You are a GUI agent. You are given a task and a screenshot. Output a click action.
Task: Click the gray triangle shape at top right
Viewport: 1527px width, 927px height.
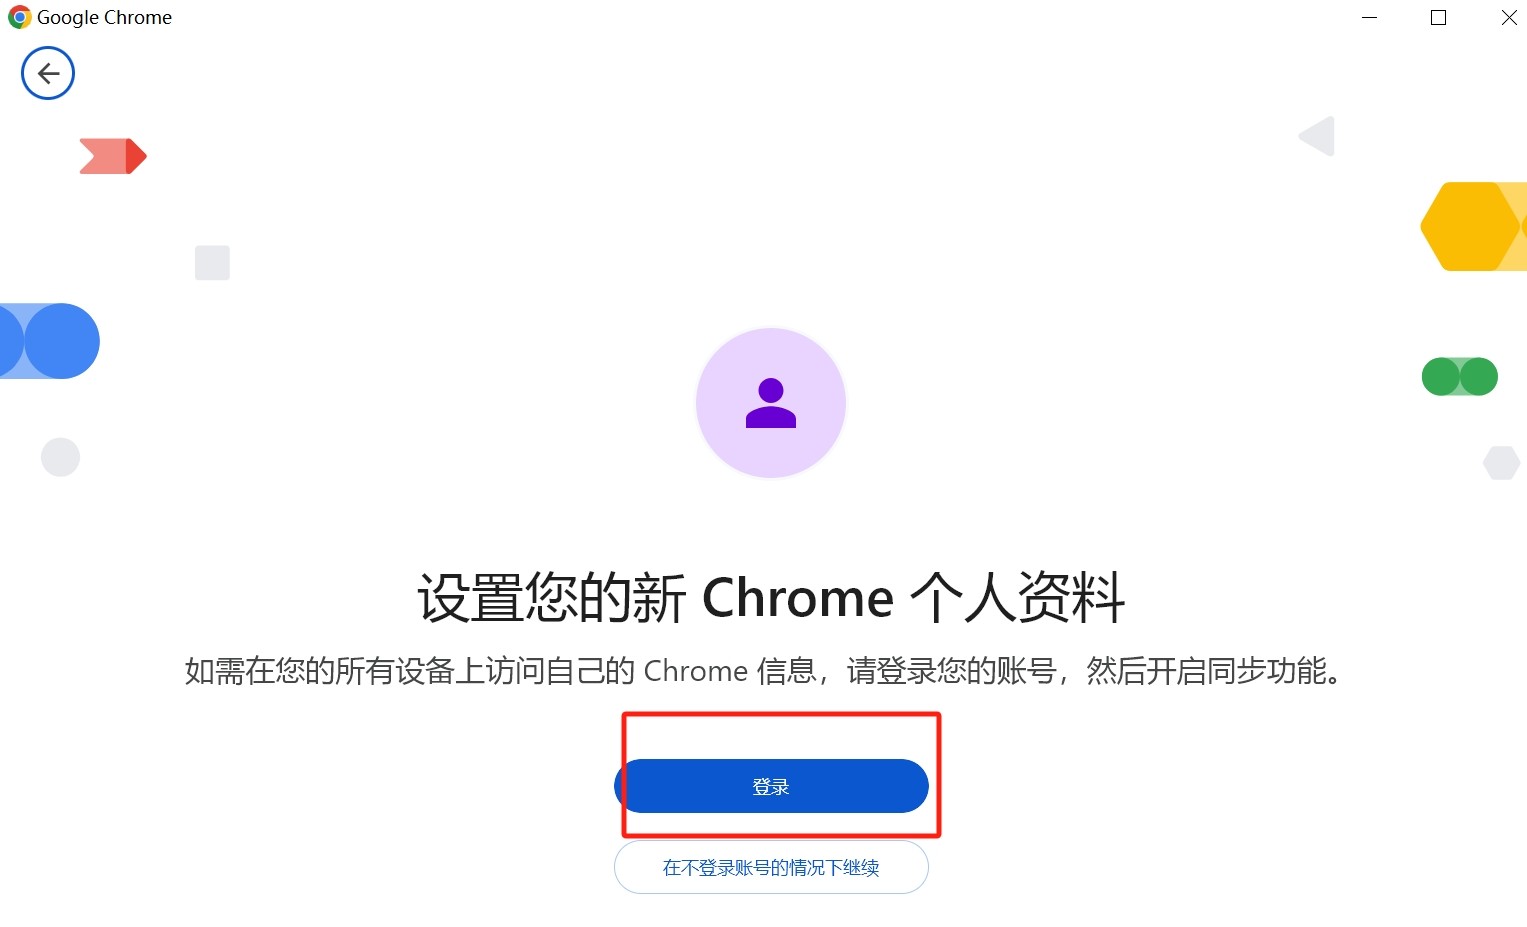click(x=1317, y=136)
